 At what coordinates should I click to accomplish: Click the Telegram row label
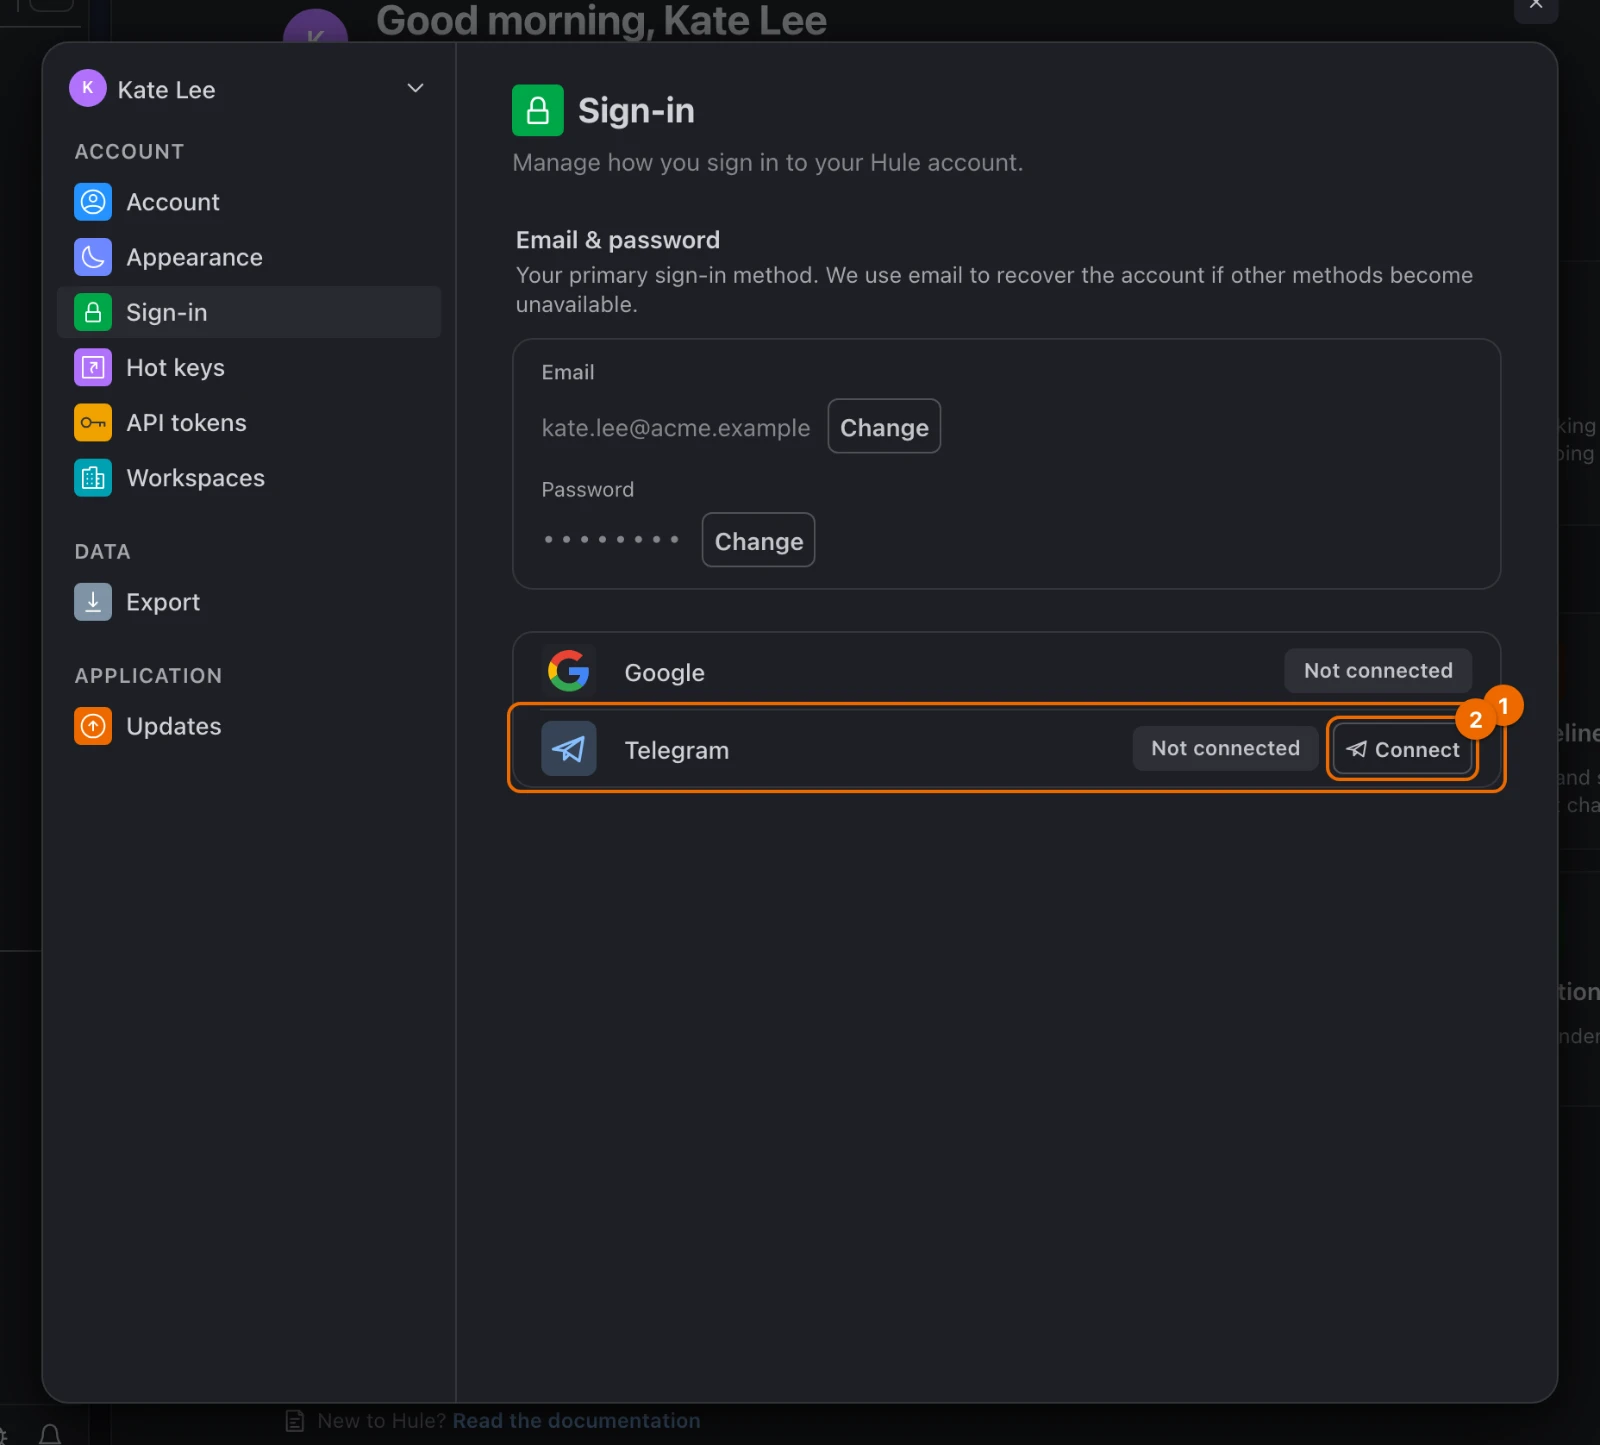[x=676, y=750]
